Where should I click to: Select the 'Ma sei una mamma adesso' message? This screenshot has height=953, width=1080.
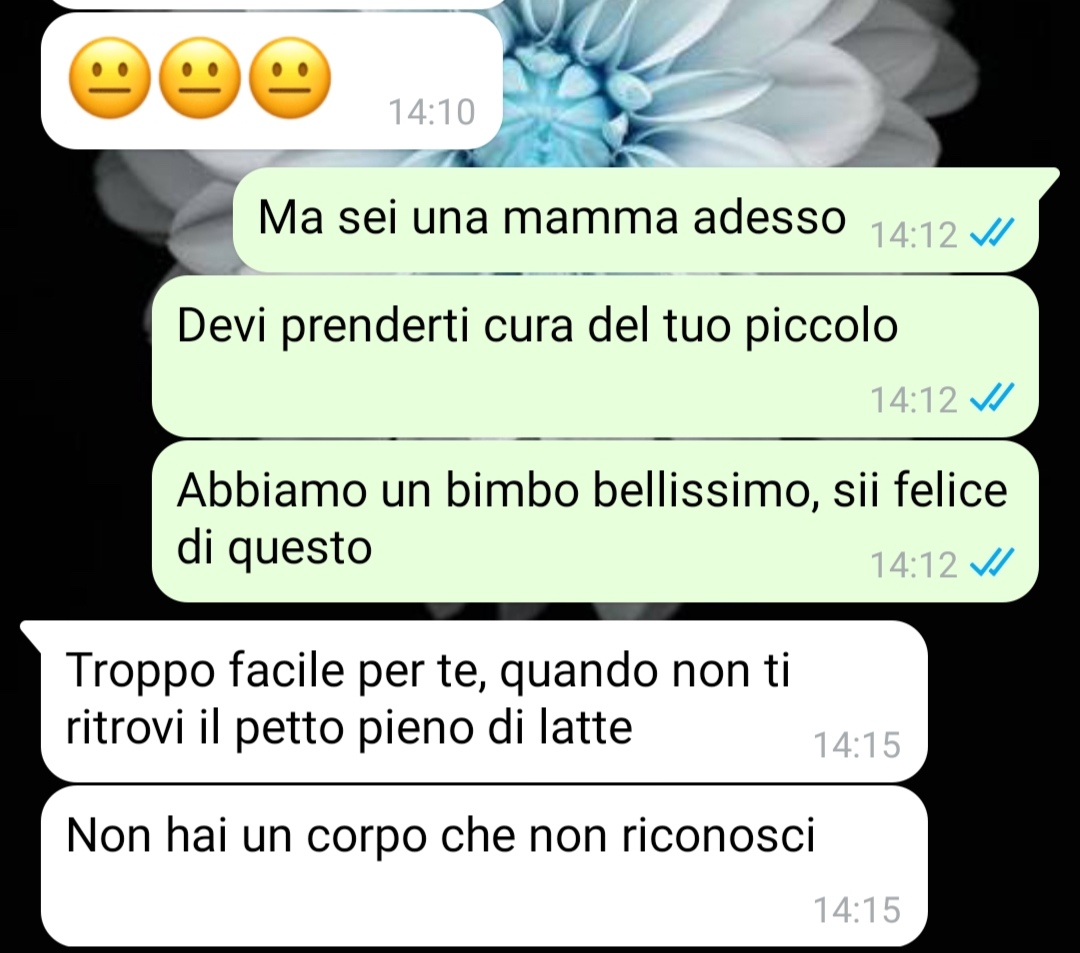point(636,219)
